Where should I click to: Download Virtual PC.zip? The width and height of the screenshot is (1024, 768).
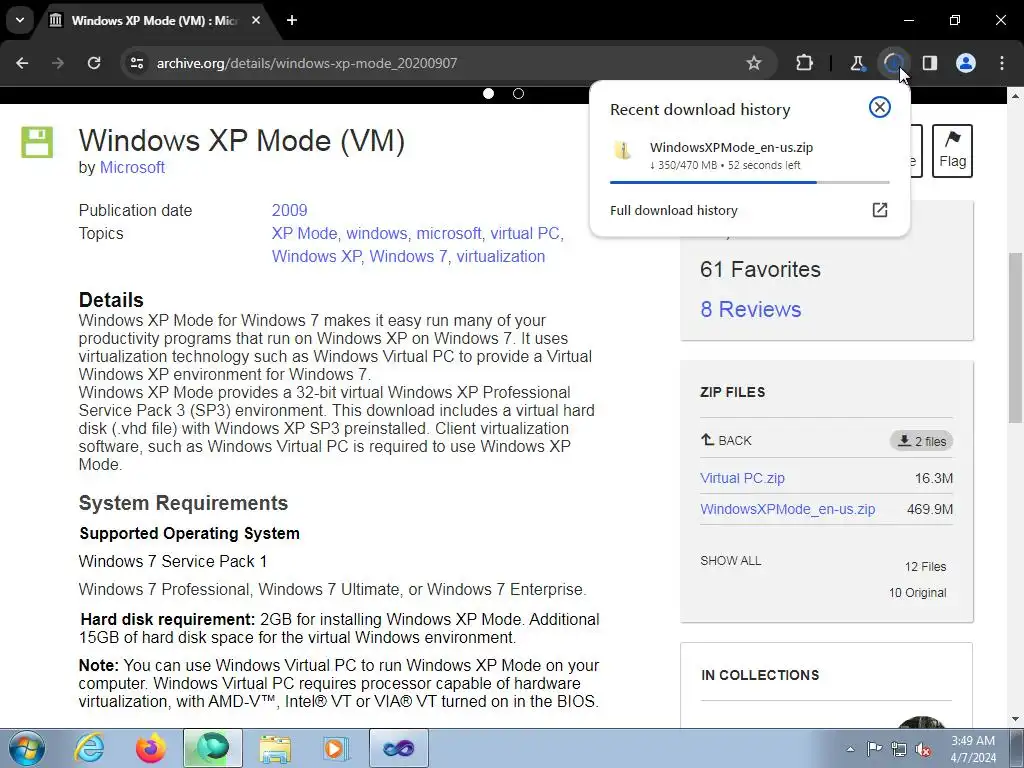(742, 478)
